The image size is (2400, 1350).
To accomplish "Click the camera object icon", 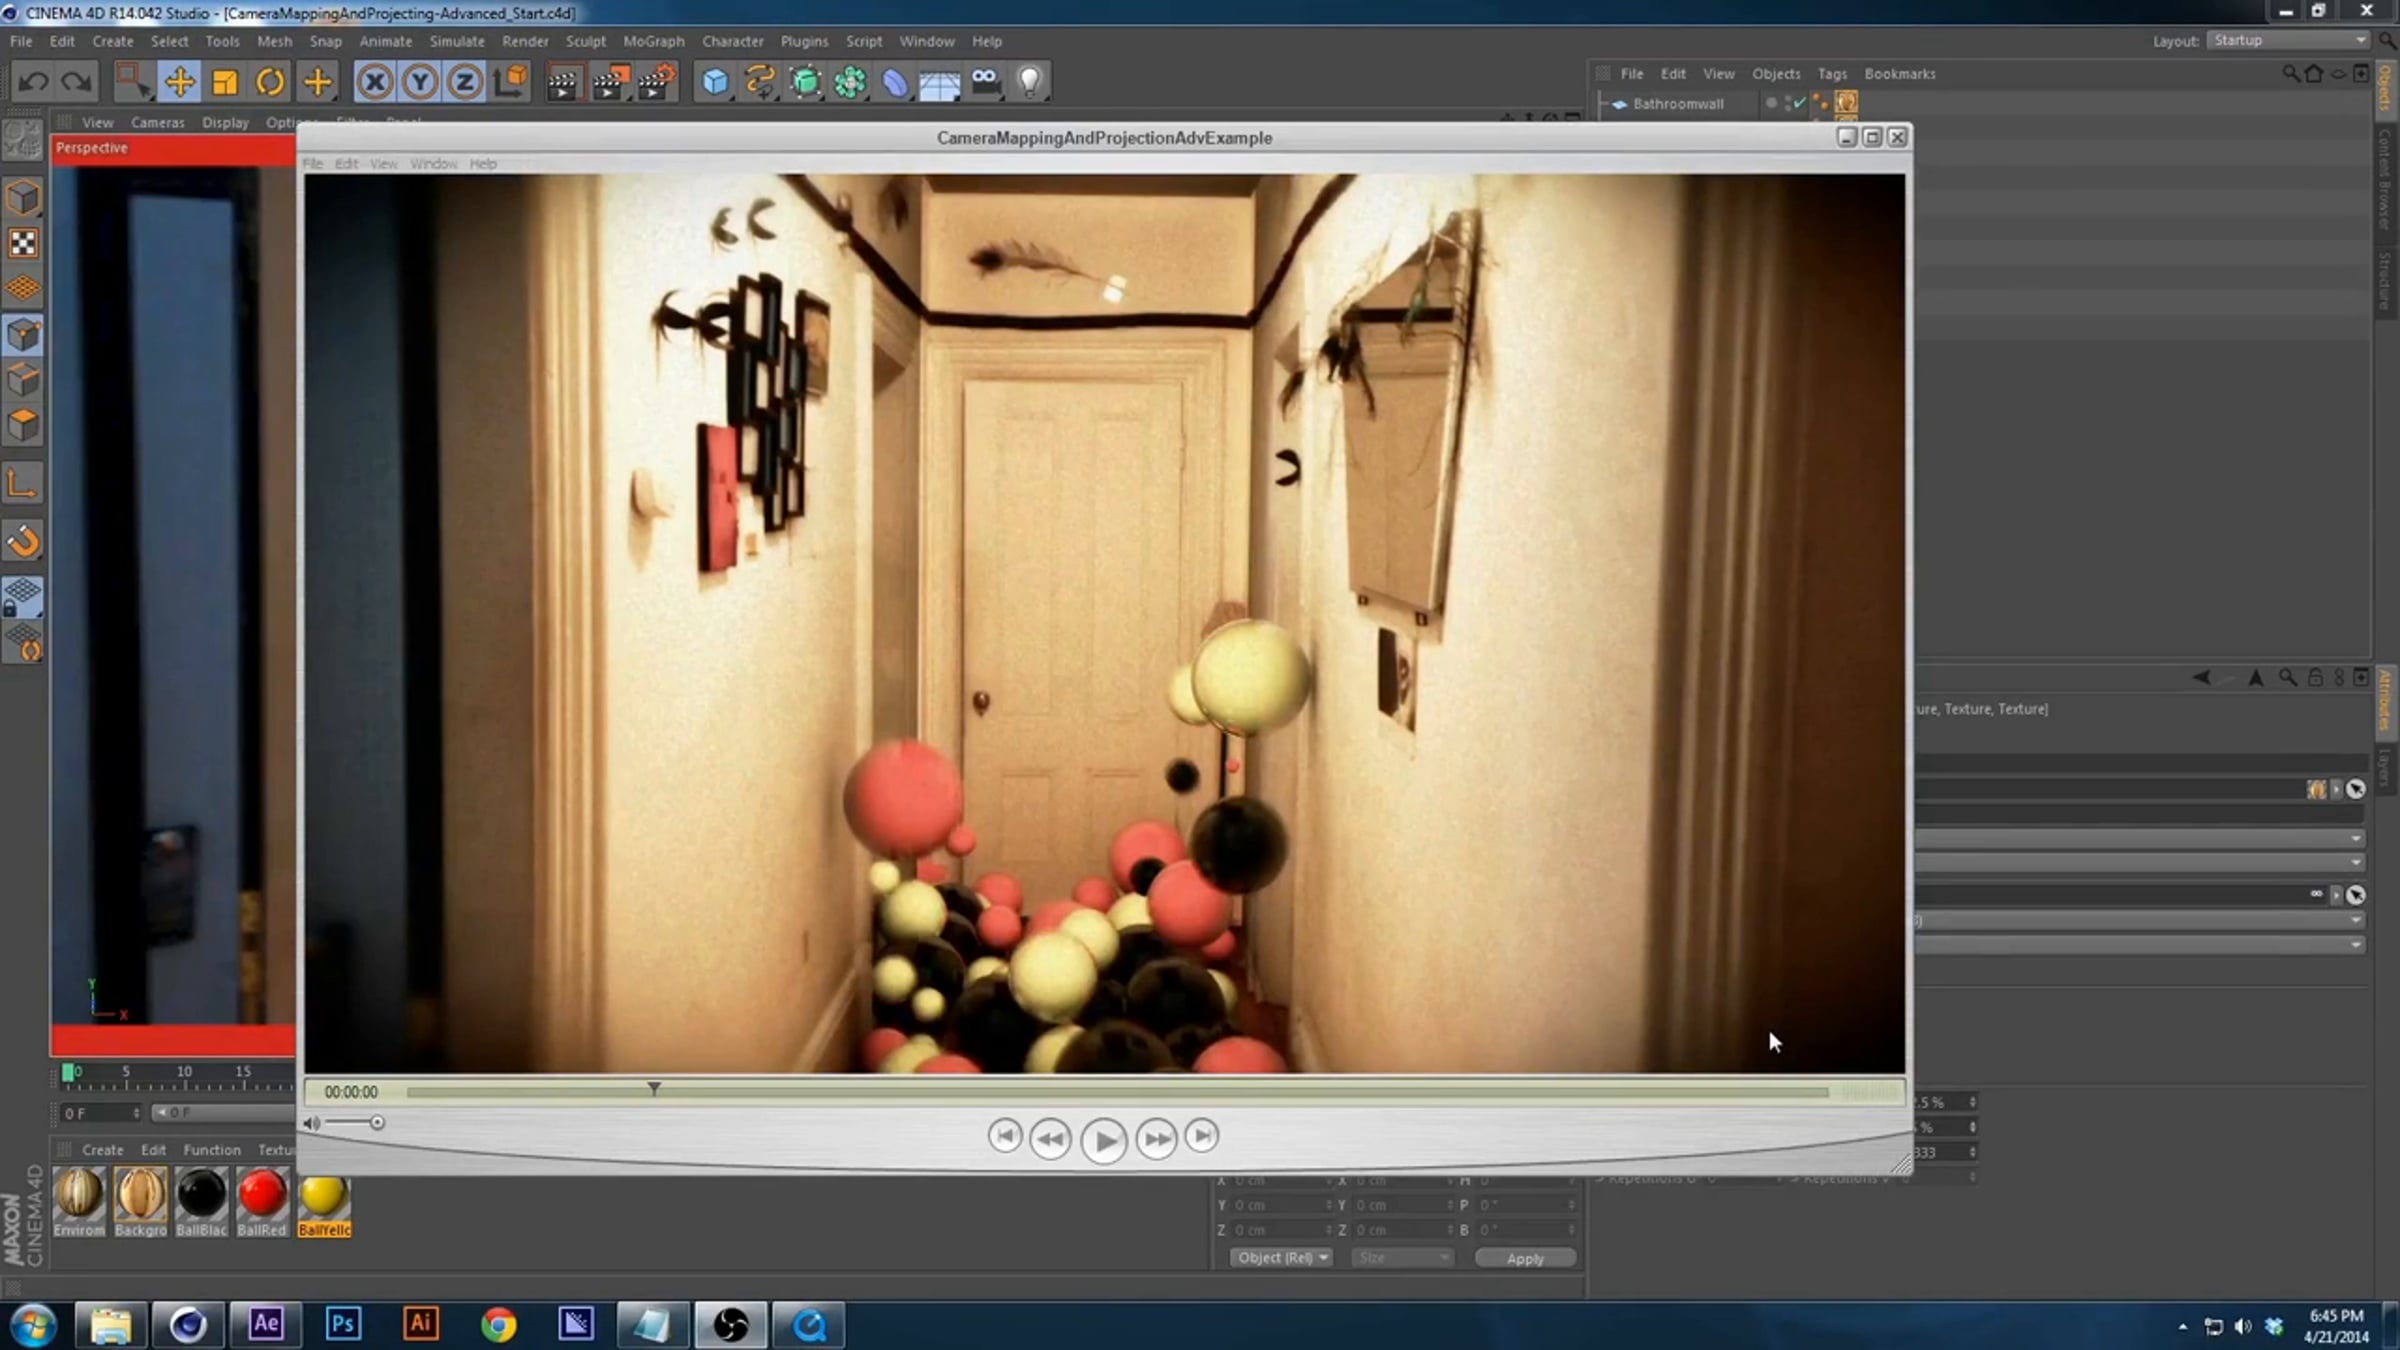I will [x=985, y=82].
